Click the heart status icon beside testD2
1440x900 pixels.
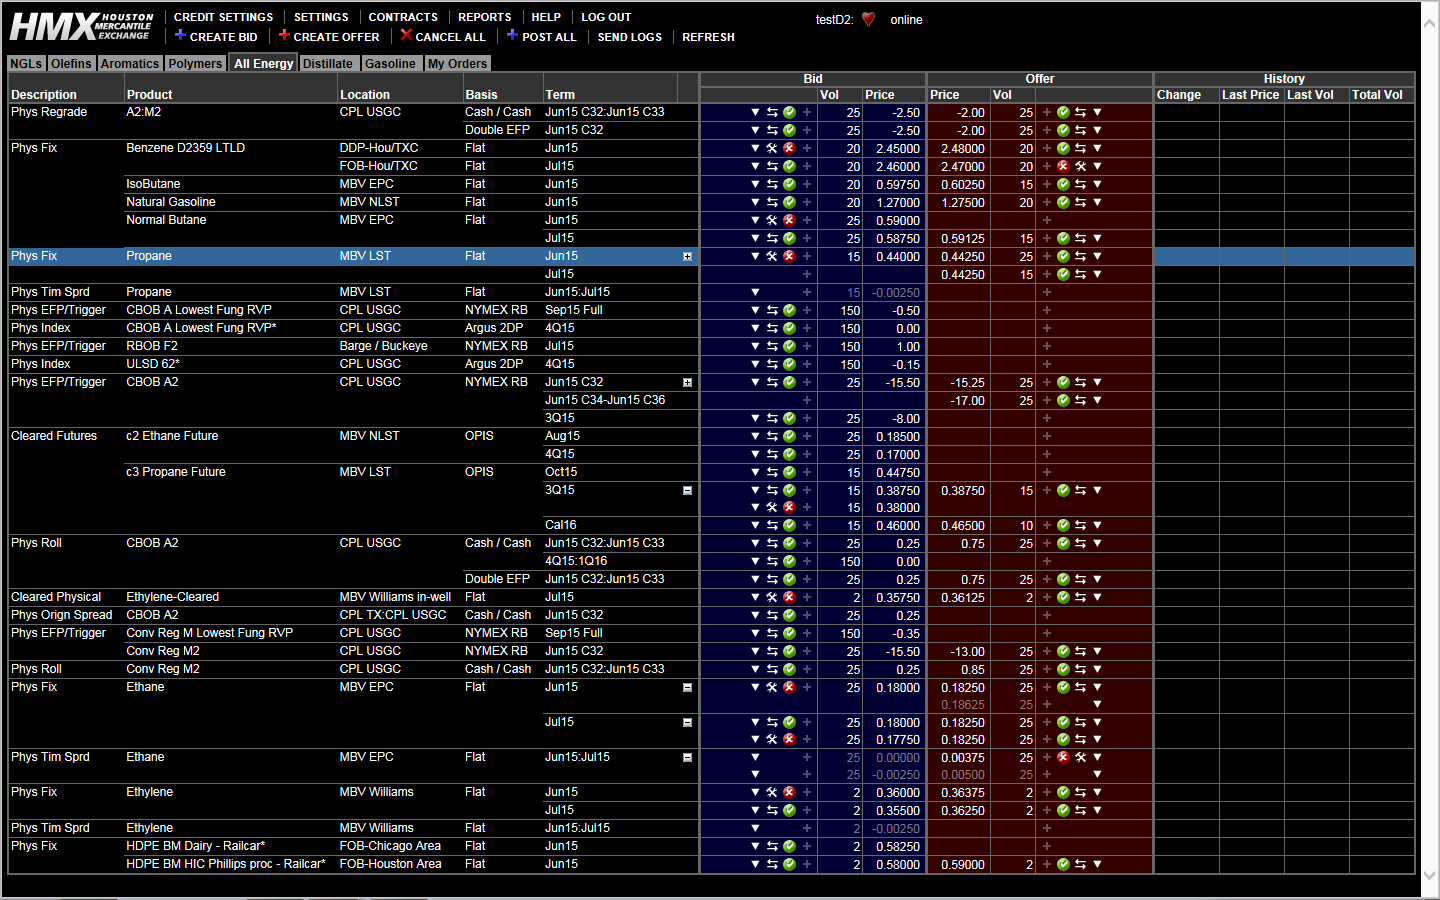point(868,19)
